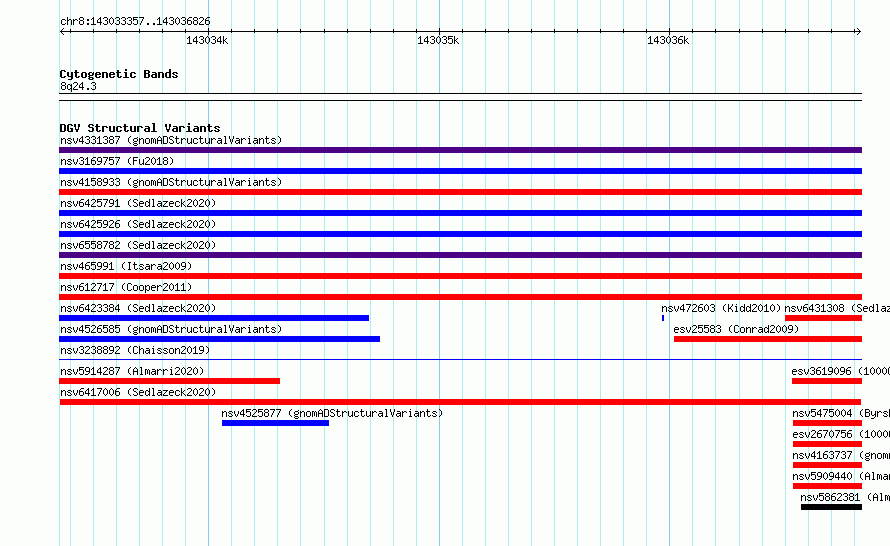Click the red bar under nsv4158933
This screenshot has width=890, height=546.
[460, 192]
